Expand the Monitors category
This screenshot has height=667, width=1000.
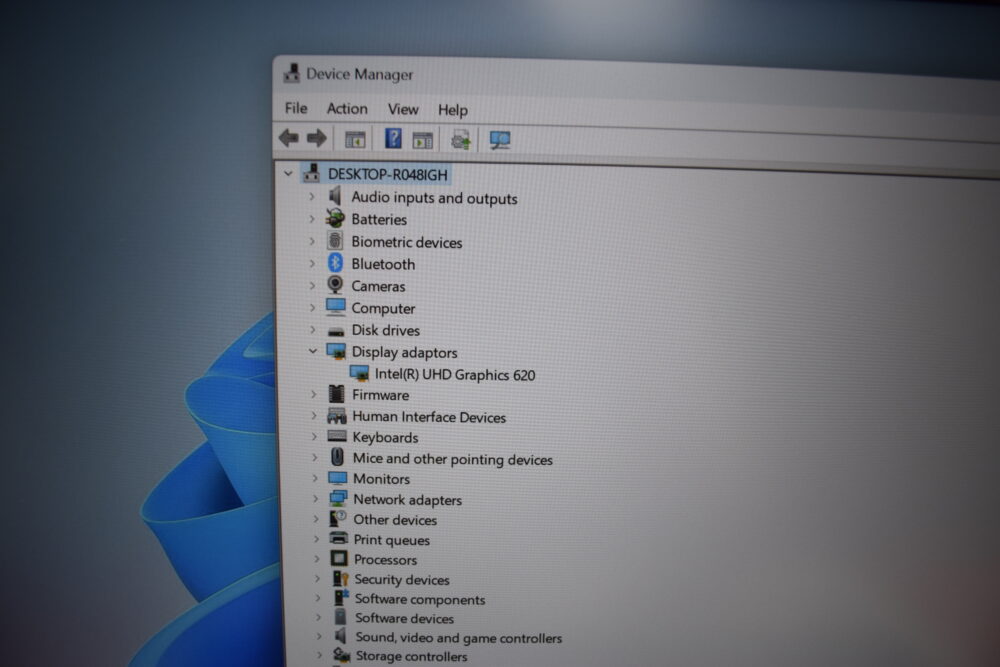pos(315,478)
